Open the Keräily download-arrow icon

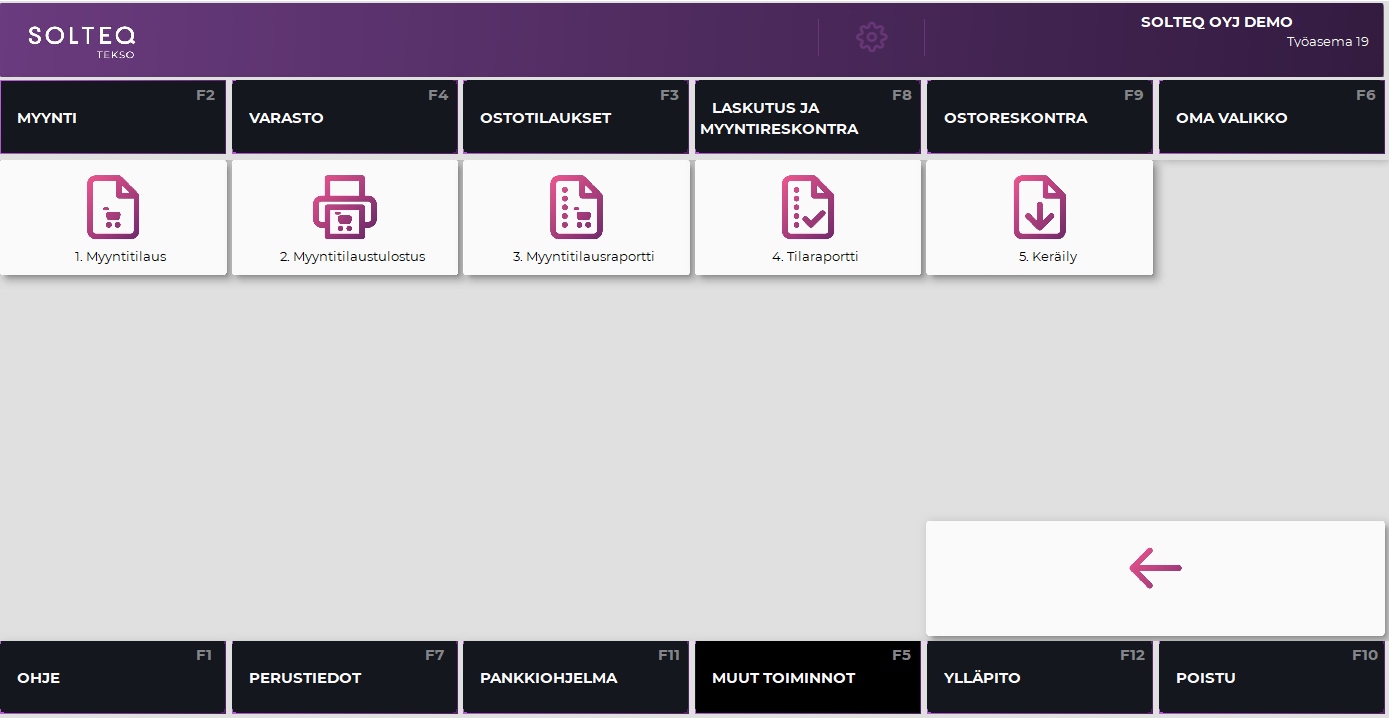[x=1039, y=207]
